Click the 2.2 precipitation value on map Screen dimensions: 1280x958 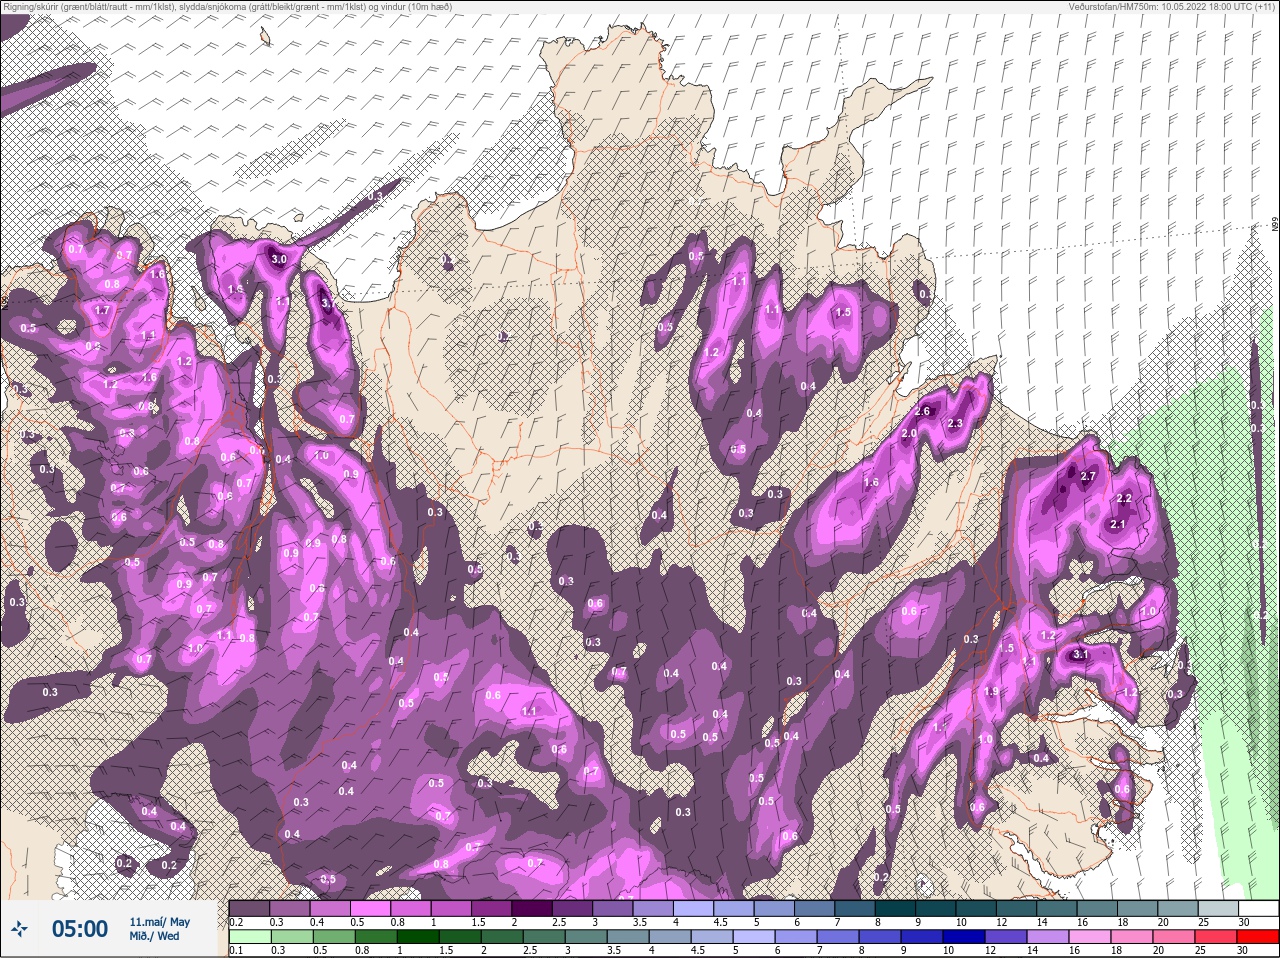pos(1124,499)
